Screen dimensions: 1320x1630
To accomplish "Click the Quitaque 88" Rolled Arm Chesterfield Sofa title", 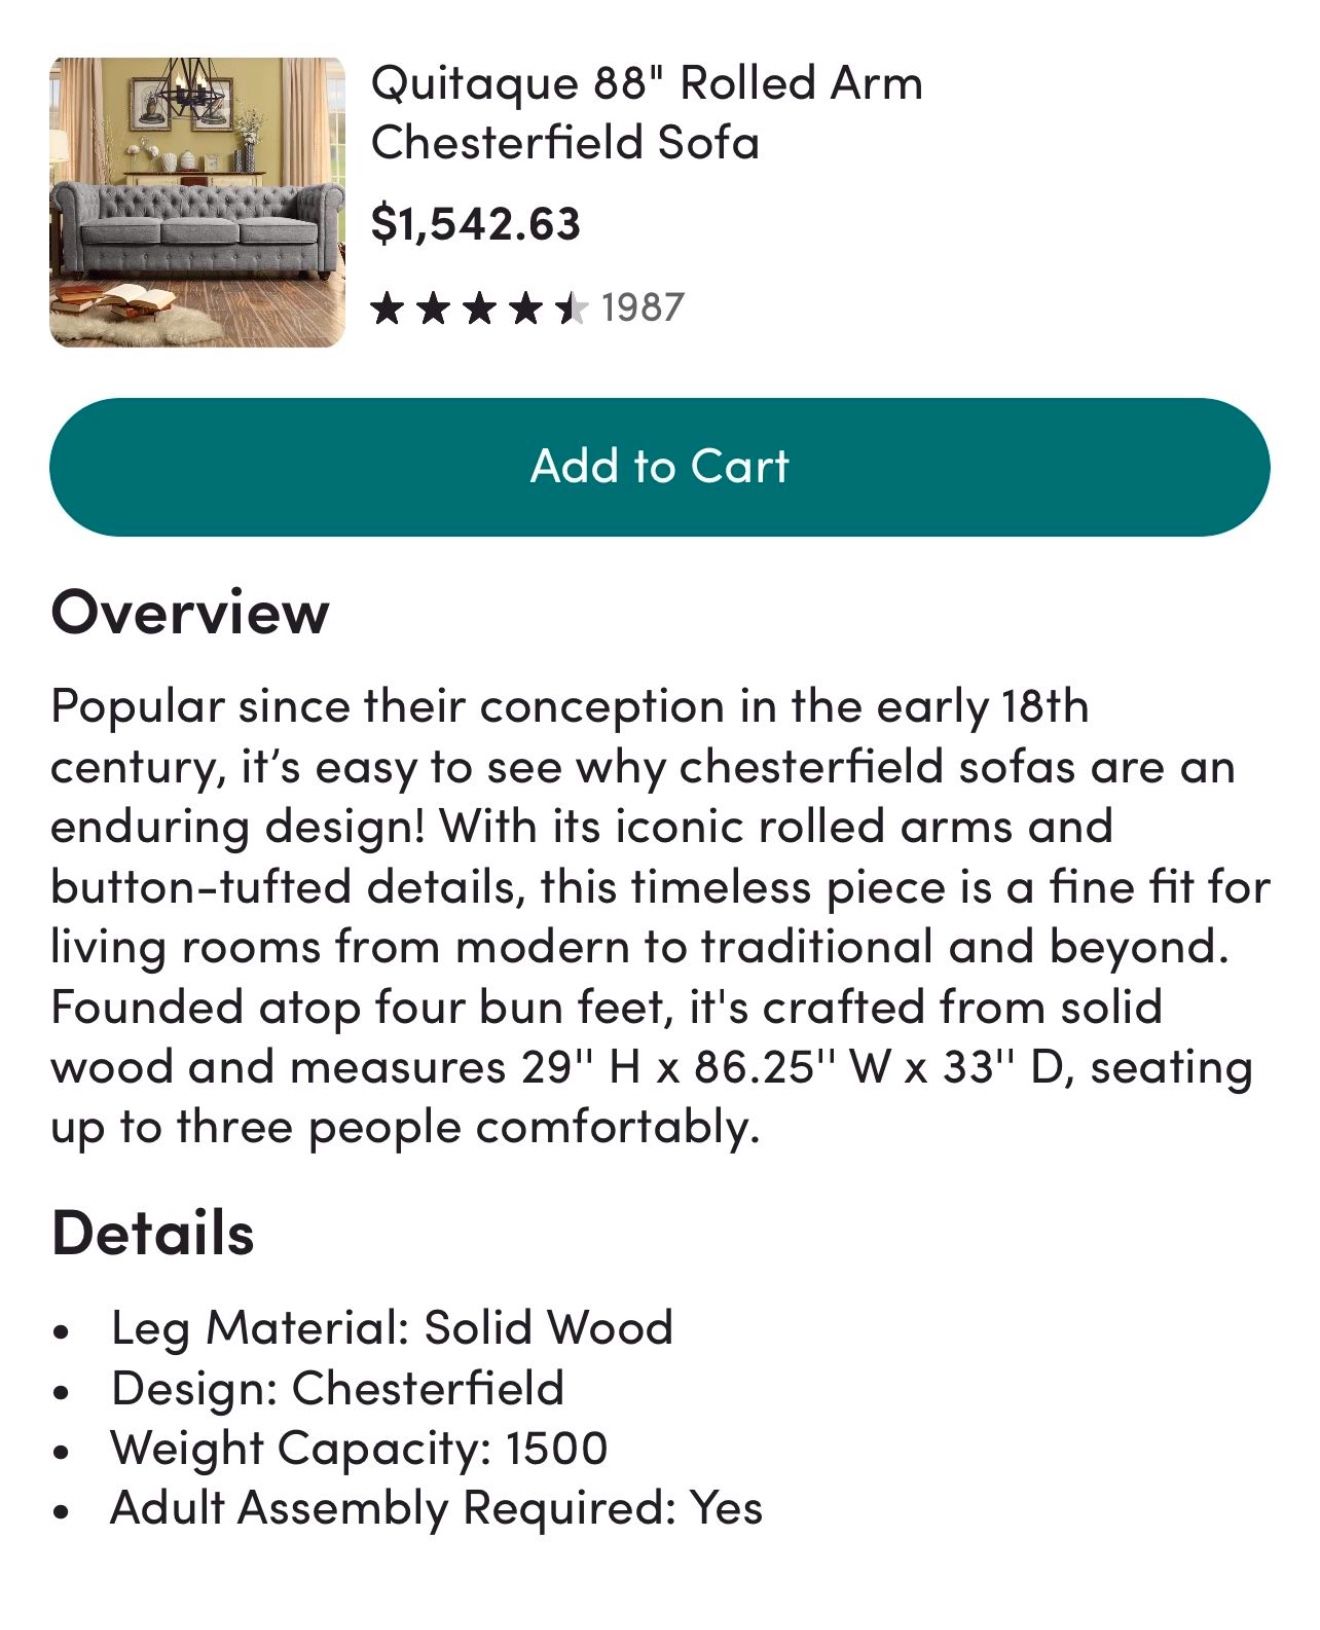I will [x=646, y=112].
